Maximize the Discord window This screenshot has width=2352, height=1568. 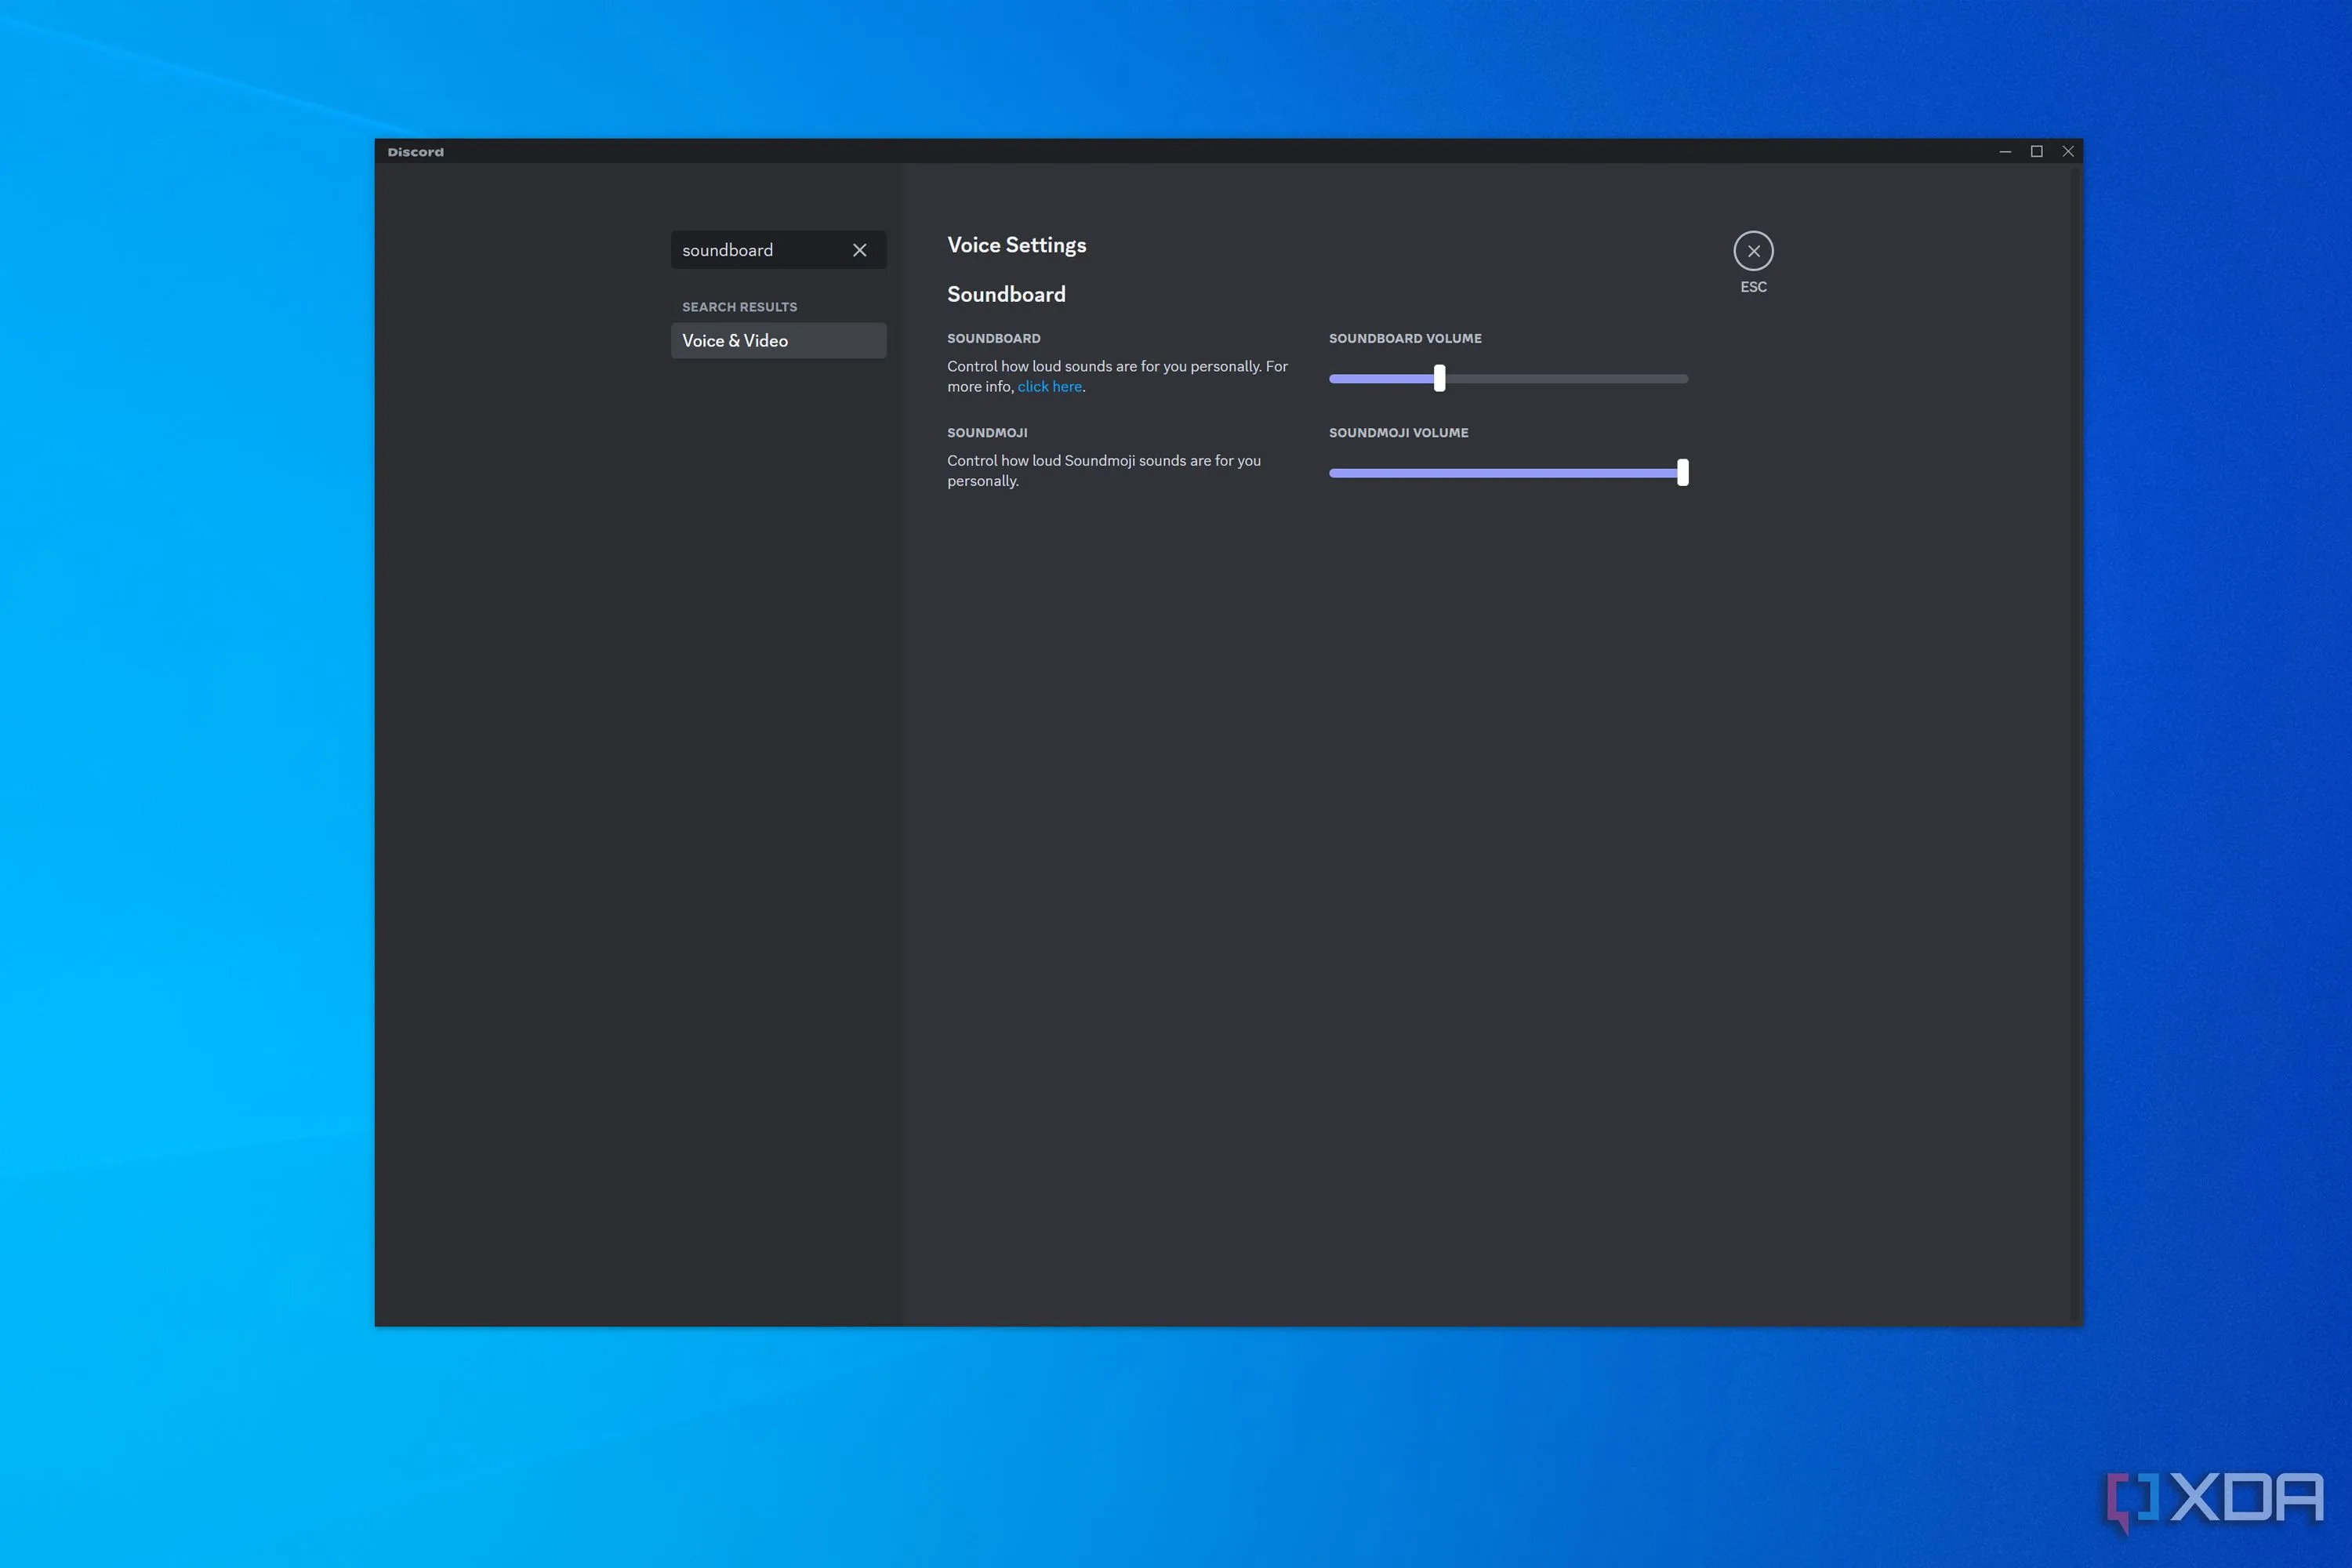coord(2036,151)
